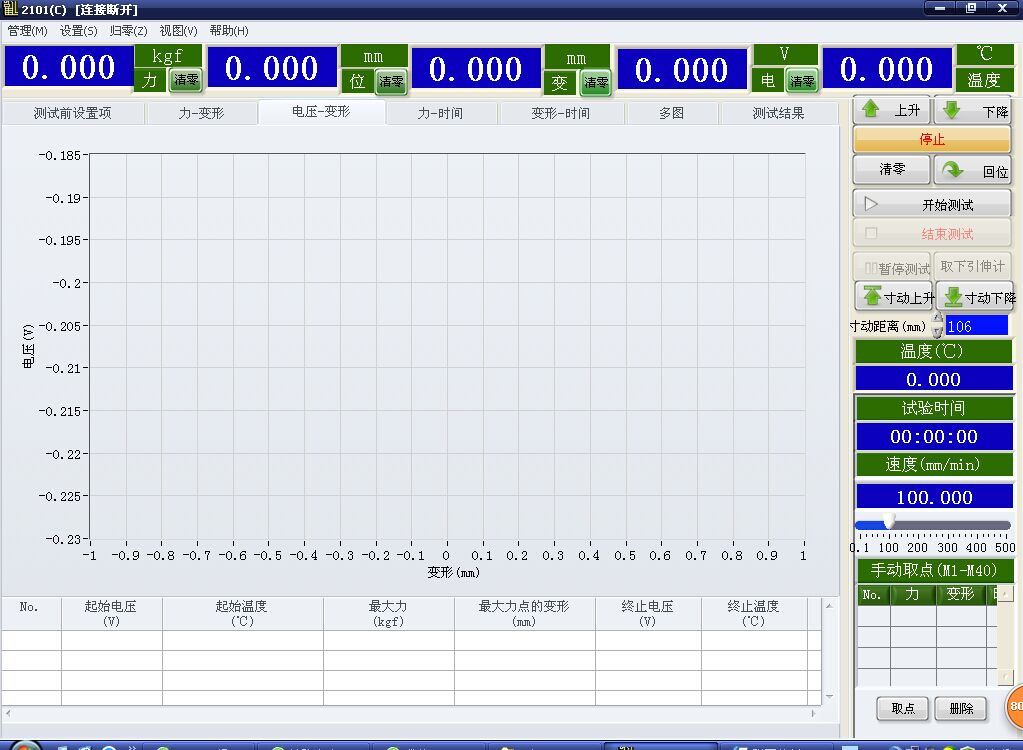Screen dimensions: 1023x750
Task: Decrease the 寸动距离 value with down spinner
Action: click(x=938, y=332)
